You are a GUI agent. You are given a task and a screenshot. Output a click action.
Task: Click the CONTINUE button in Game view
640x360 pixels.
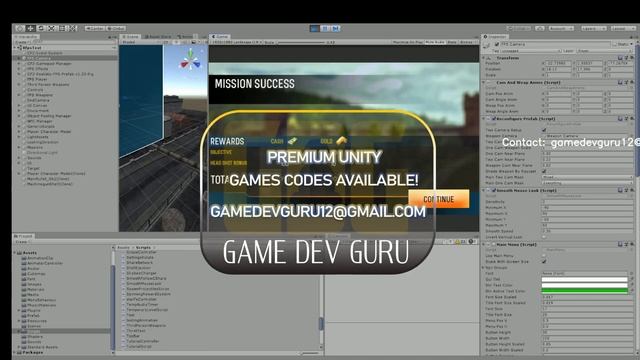(x=439, y=199)
